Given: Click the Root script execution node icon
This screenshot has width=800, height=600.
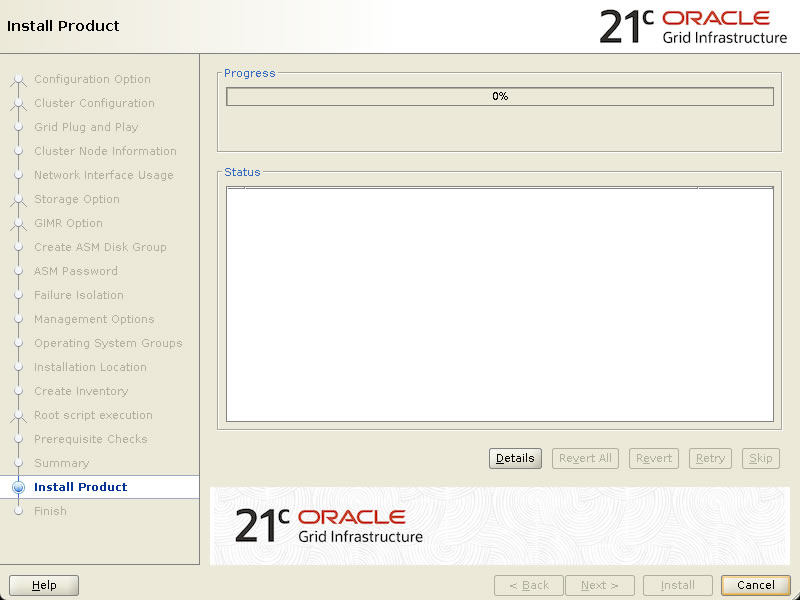Looking at the screenshot, I should (18, 415).
